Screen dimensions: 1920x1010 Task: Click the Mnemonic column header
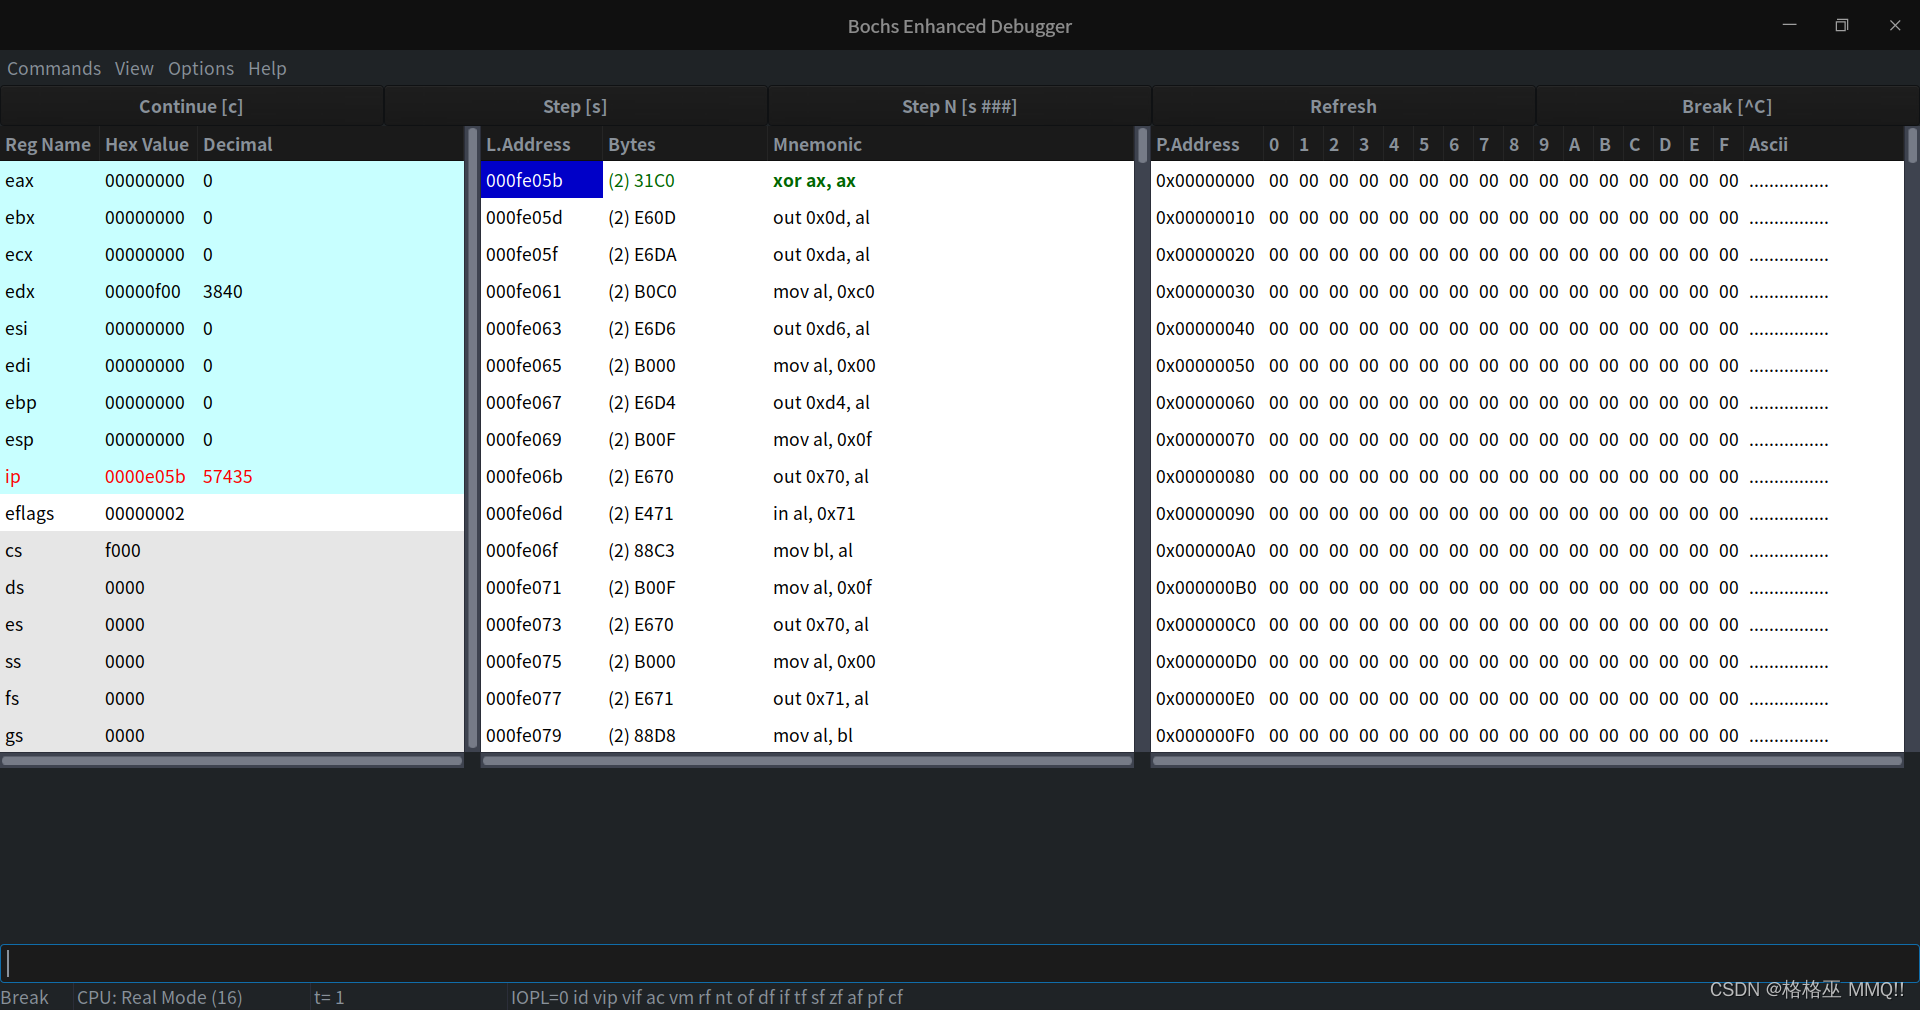click(x=950, y=144)
